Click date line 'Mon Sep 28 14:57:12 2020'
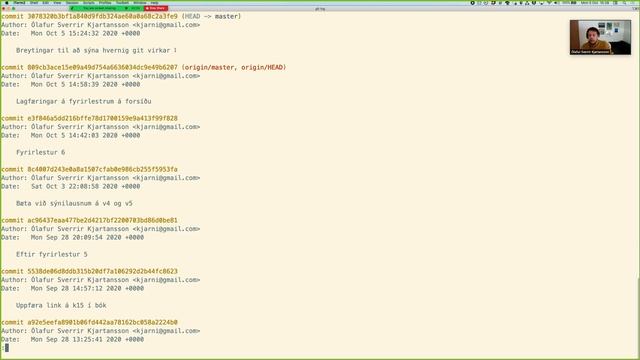This screenshot has height=360, width=640. (76, 289)
